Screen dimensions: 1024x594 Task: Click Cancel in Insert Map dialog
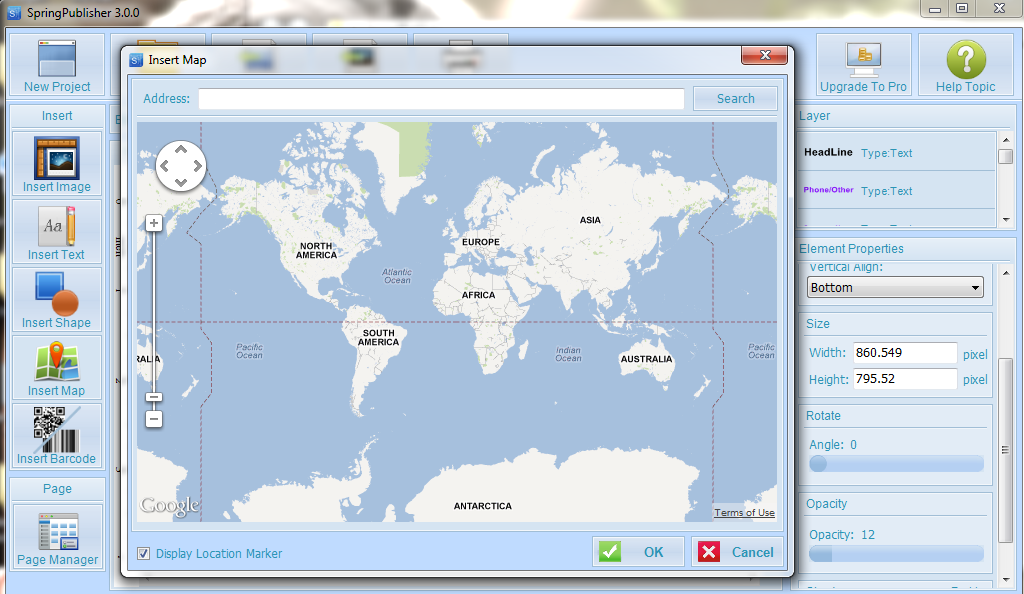(x=737, y=552)
